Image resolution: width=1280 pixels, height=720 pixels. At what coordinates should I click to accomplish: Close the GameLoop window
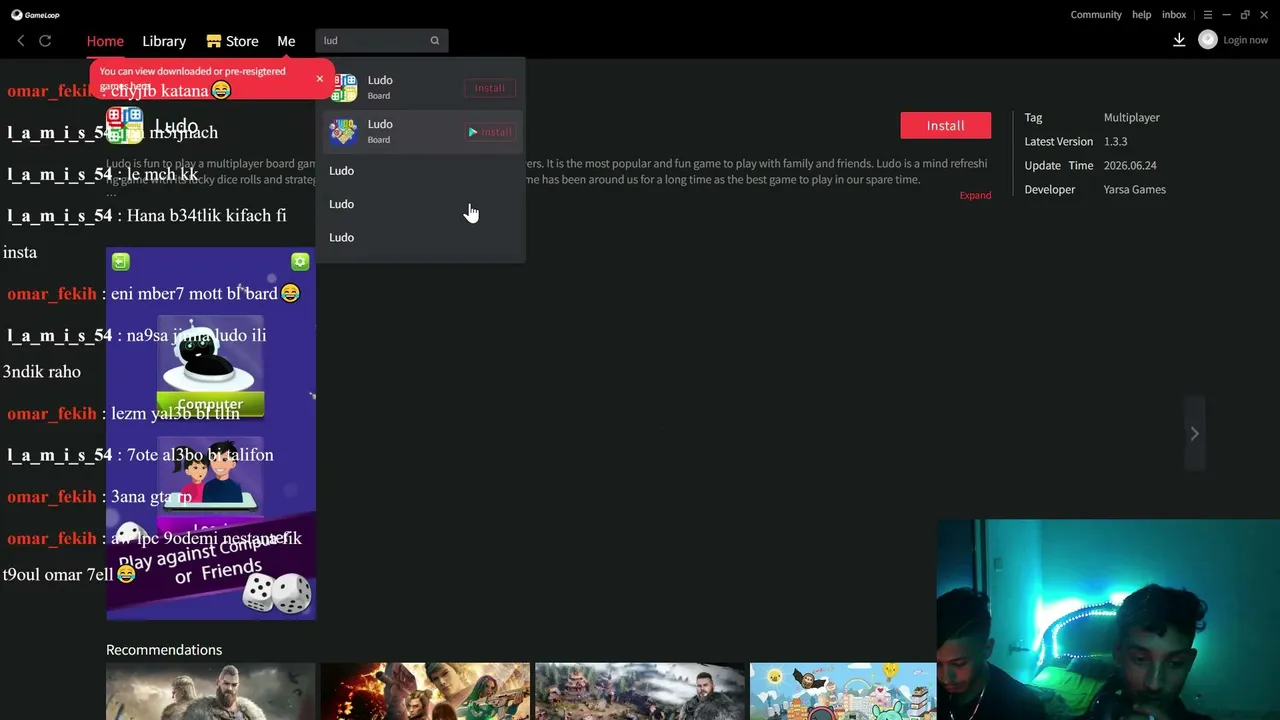[1264, 15]
